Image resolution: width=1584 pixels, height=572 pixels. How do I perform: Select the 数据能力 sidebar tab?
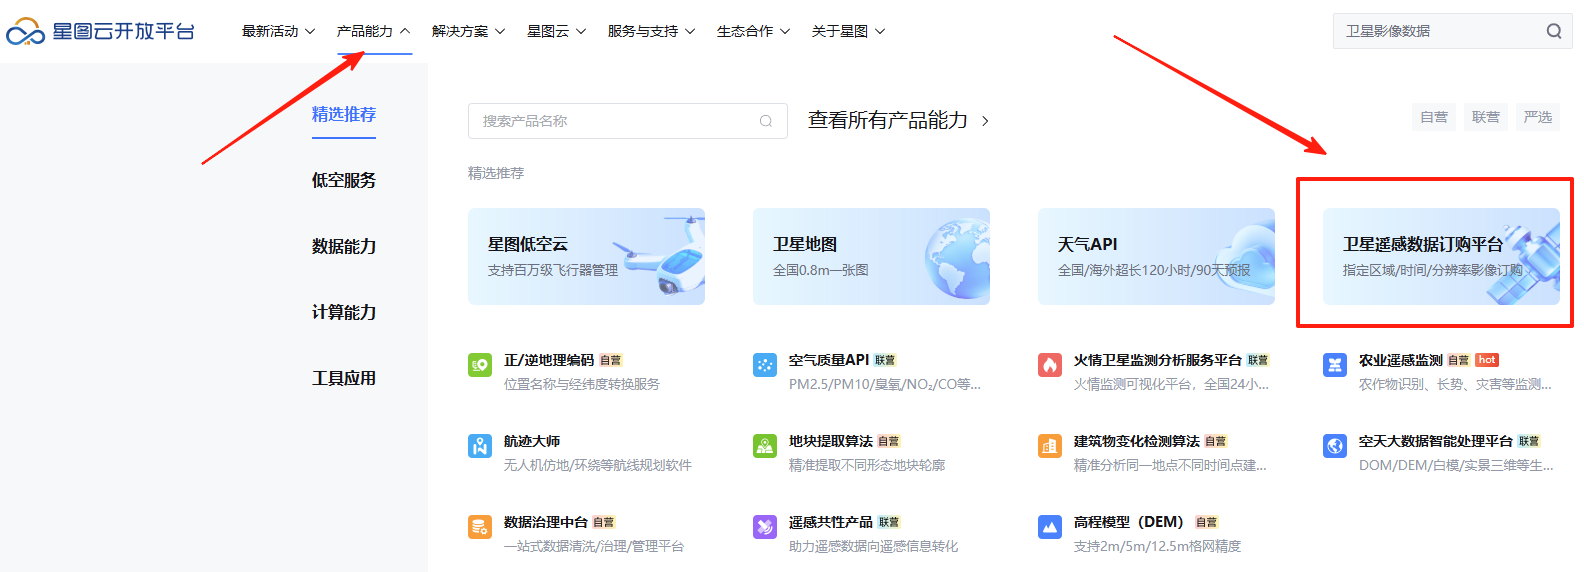344,246
